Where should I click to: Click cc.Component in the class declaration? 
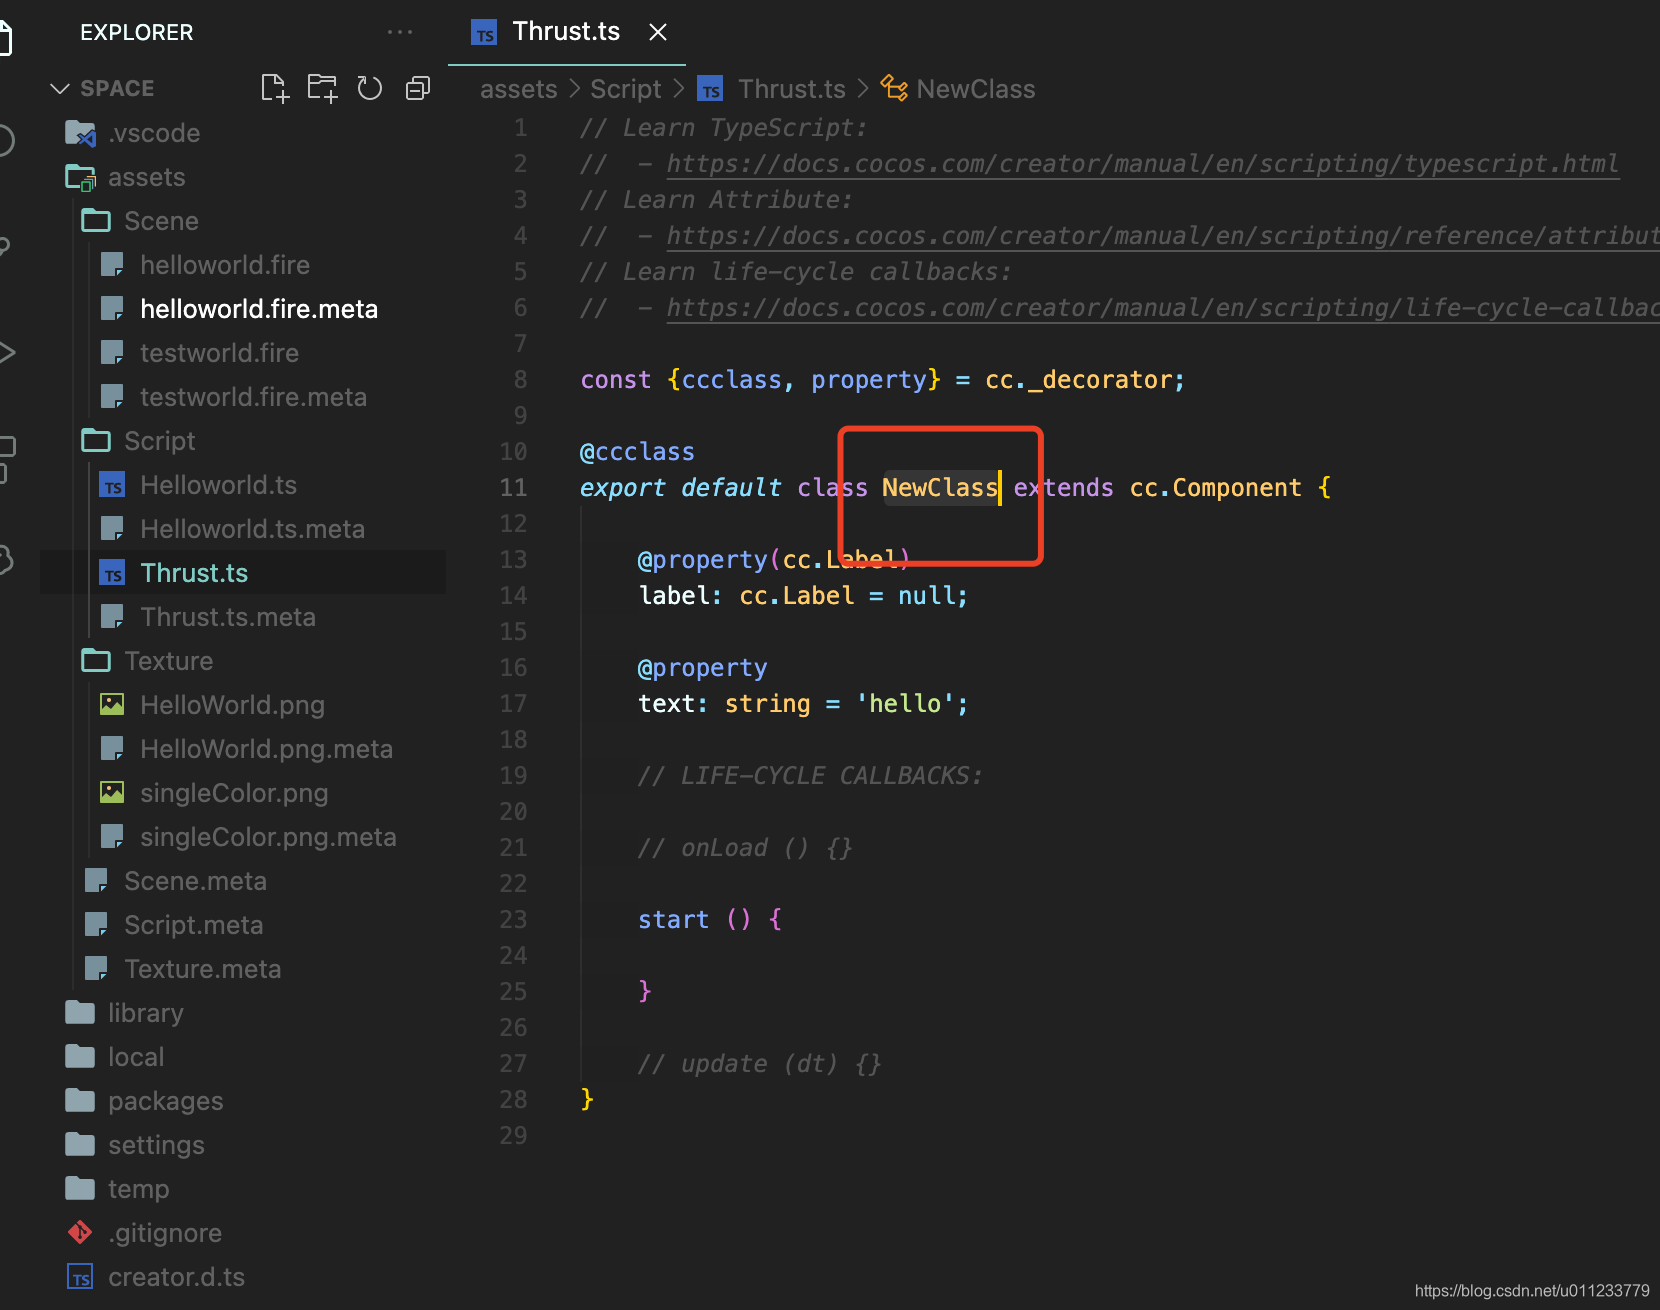1216,488
